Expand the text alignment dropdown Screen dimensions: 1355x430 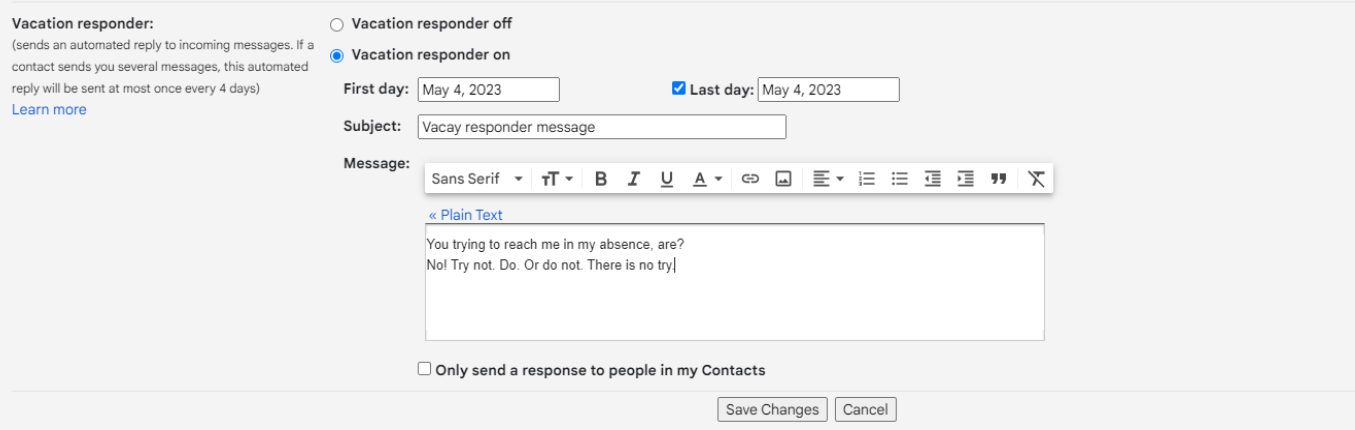click(x=828, y=179)
